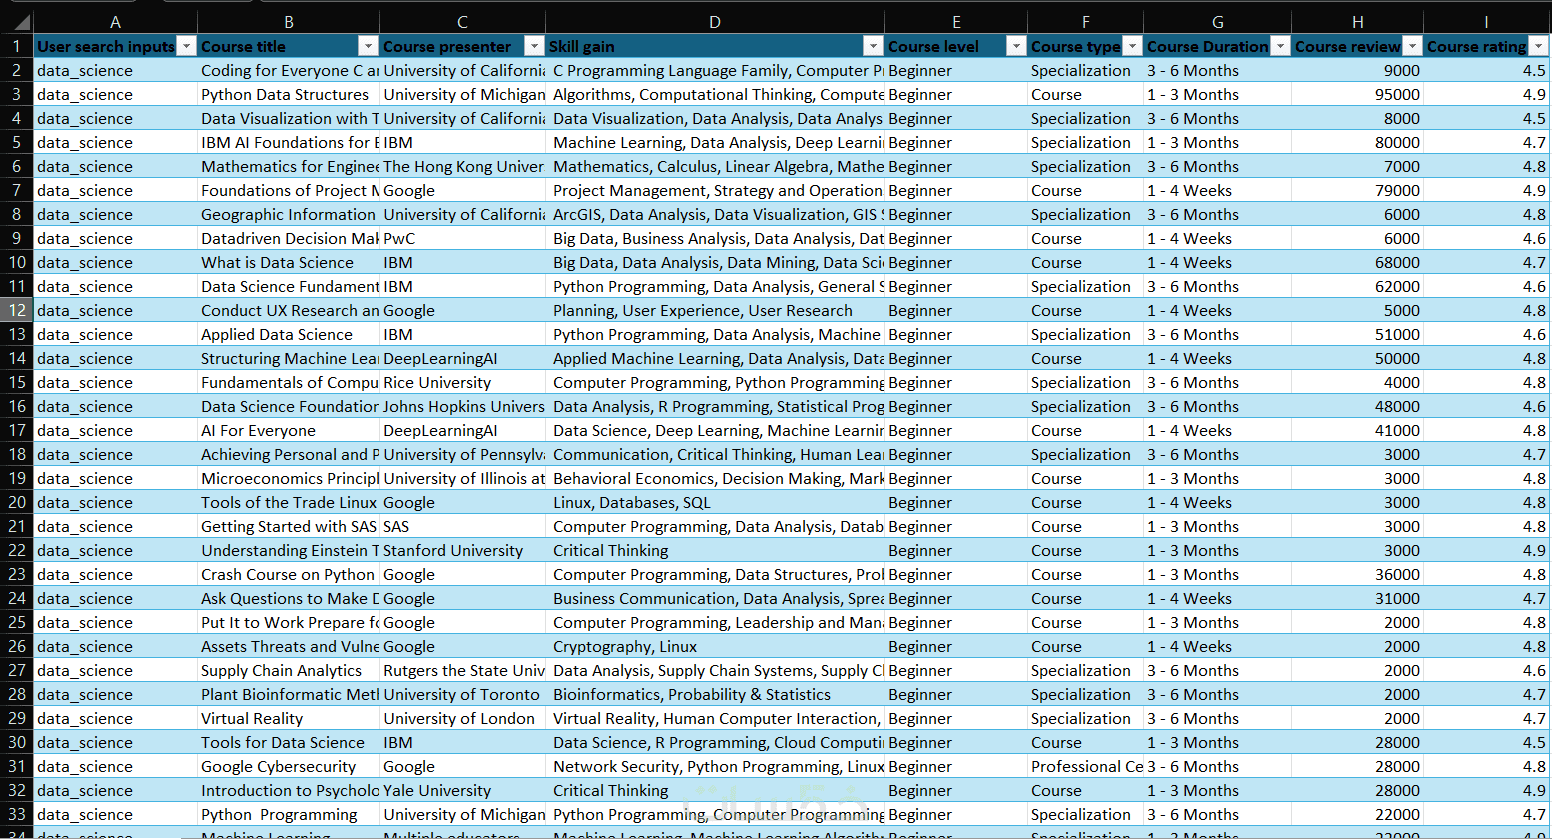
Task: Open filter dropdown for Course presenter column
Action: [x=534, y=46]
